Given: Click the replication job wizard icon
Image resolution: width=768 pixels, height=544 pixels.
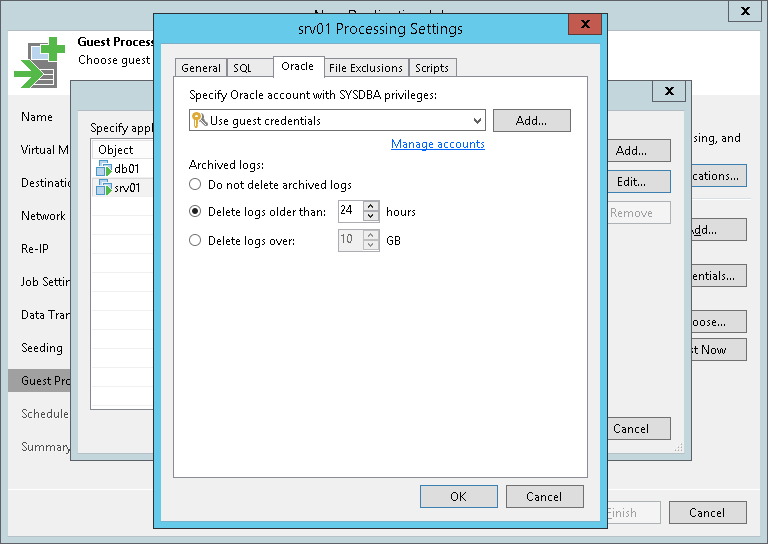Looking at the screenshot, I should click(x=40, y=63).
